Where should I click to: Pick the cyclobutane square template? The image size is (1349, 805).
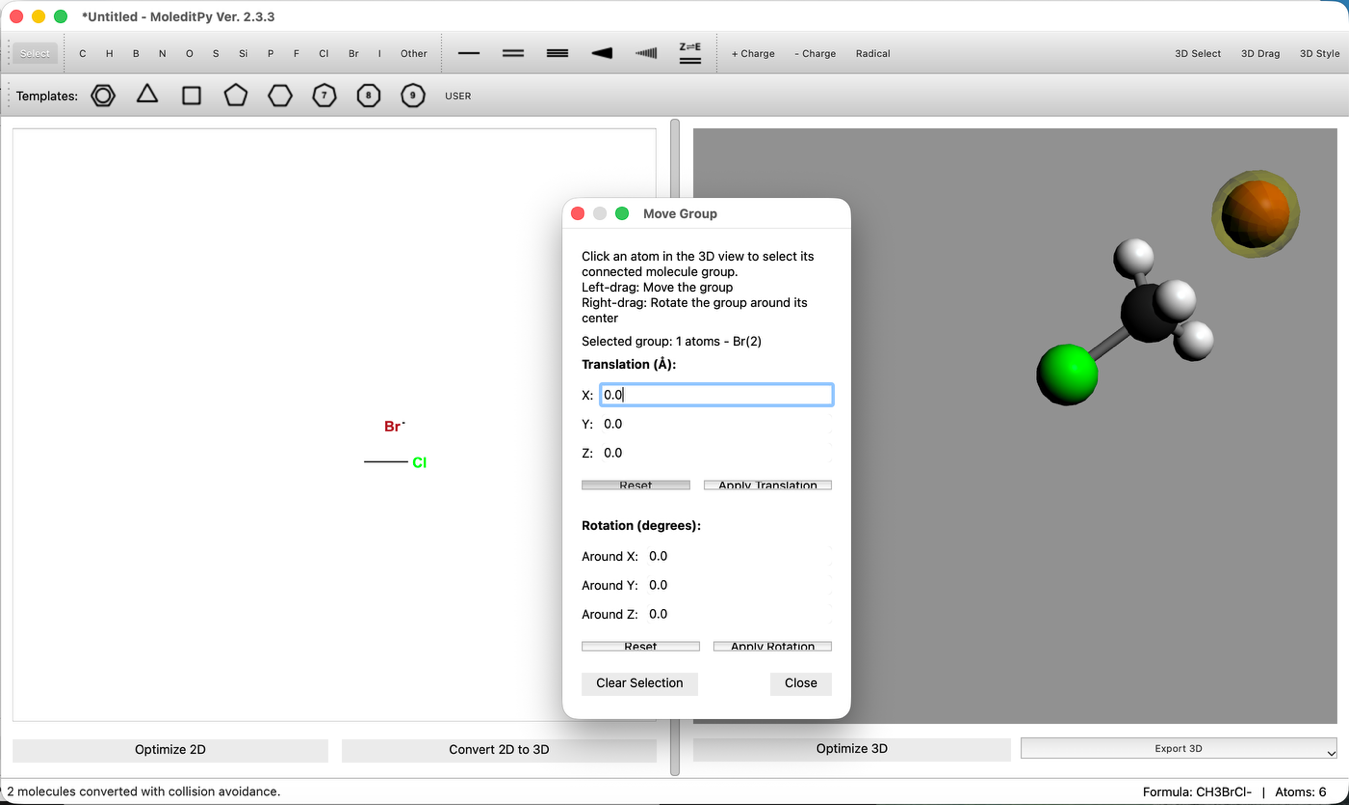pyautogui.click(x=191, y=96)
